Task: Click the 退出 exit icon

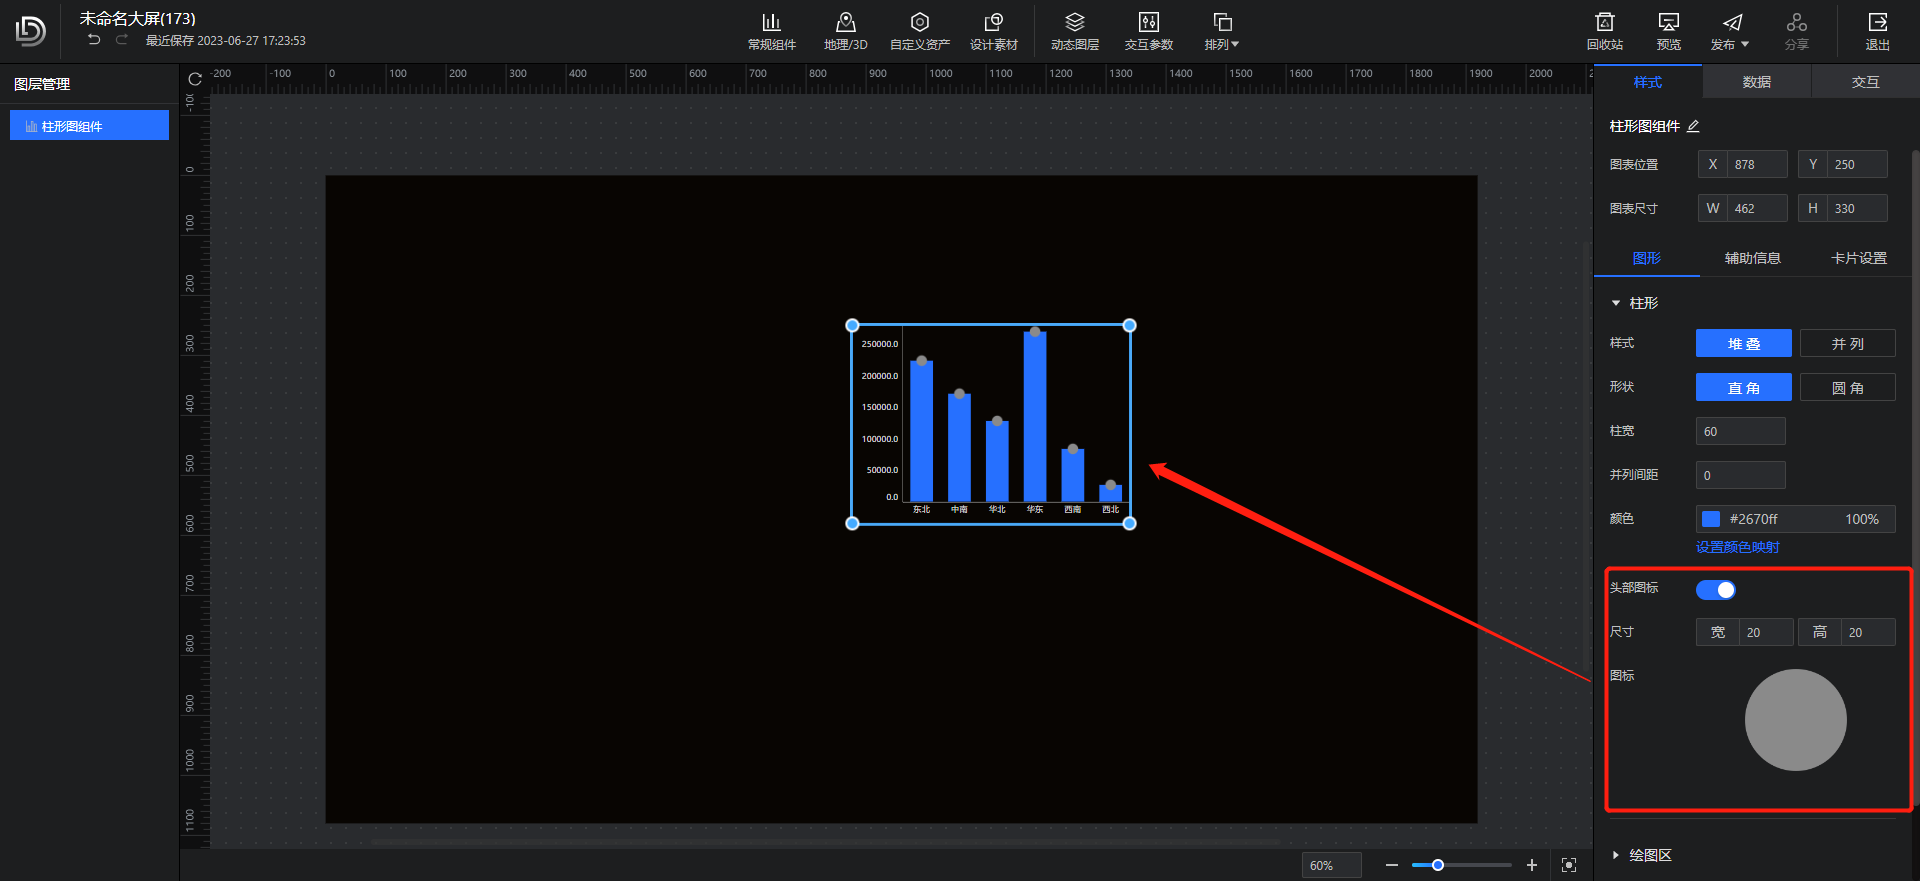Action: pyautogui.click(x=1877, y=23)
